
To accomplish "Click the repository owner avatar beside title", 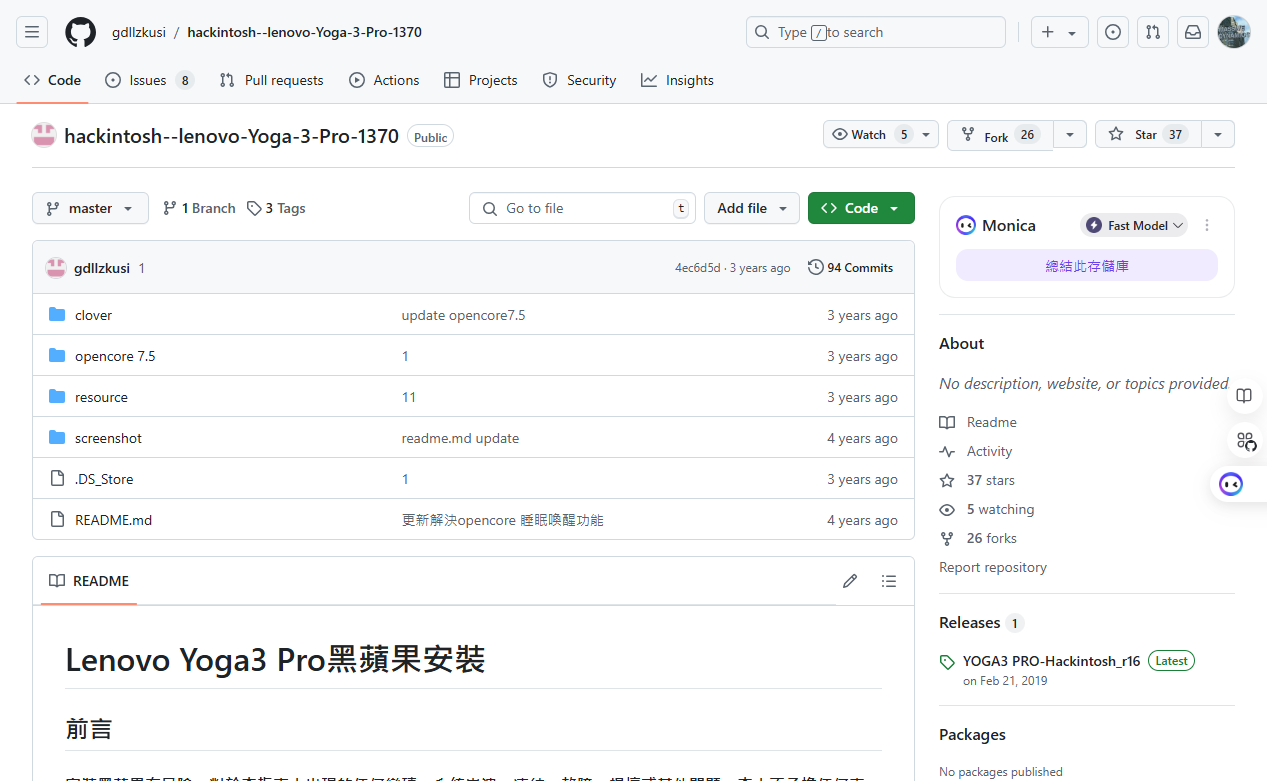I will [x=44, y=136].
